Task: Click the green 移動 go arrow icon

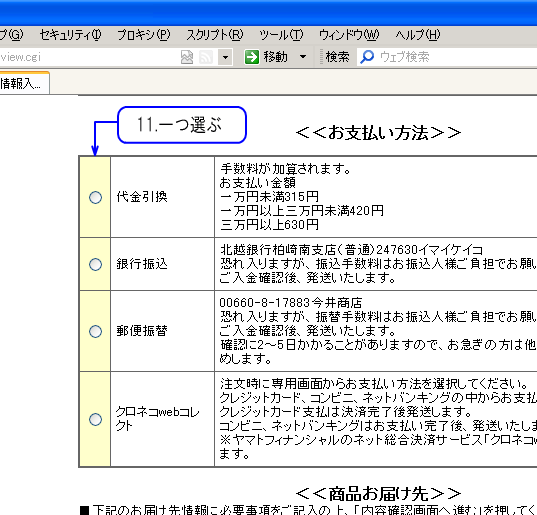Action: [x=252, y=57]
